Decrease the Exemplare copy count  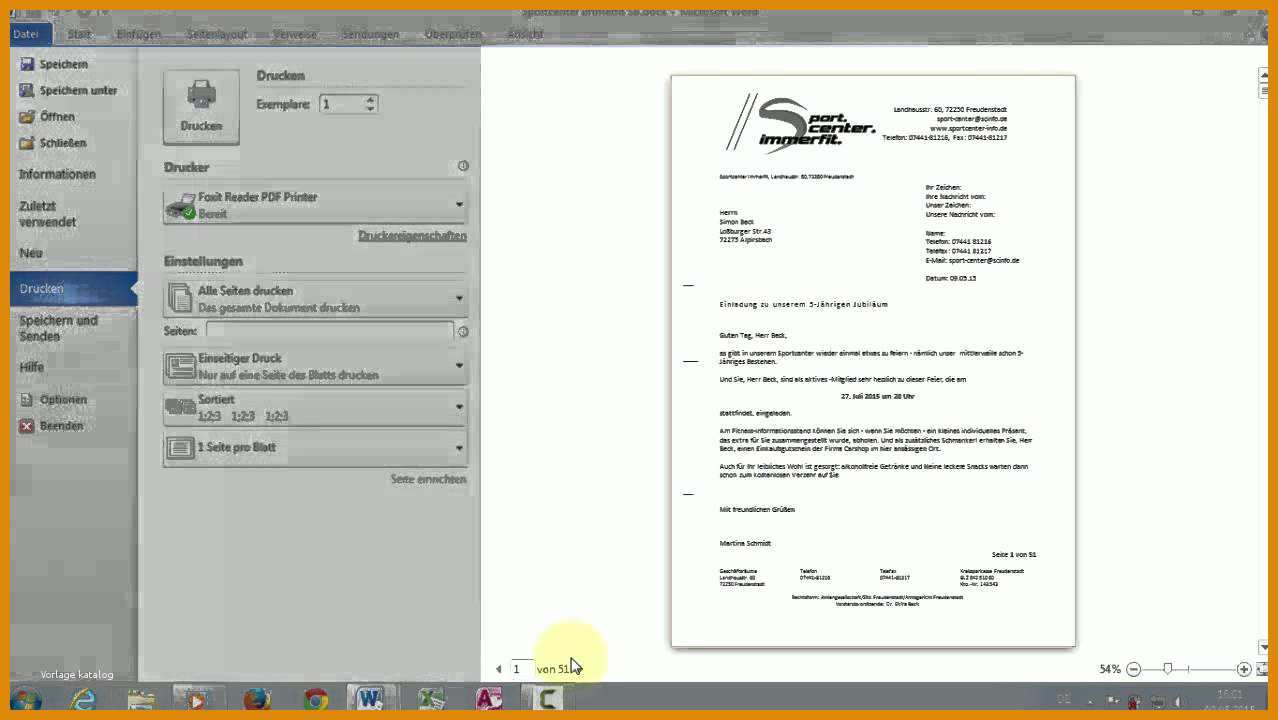pyautogui.click(x=371, y=108)
